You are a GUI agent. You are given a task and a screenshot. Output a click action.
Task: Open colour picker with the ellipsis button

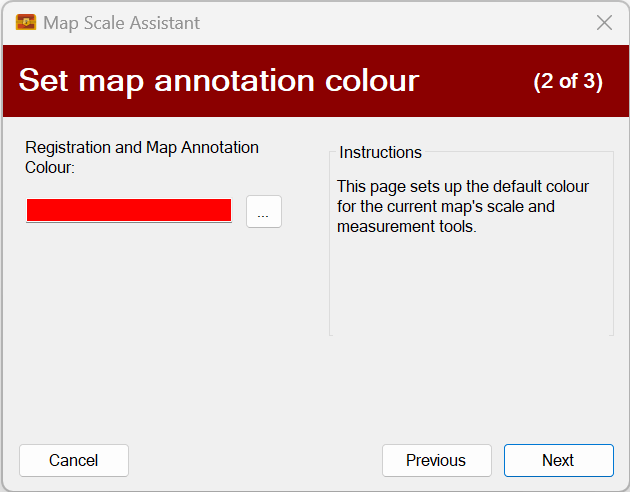(x=264, y=212)
